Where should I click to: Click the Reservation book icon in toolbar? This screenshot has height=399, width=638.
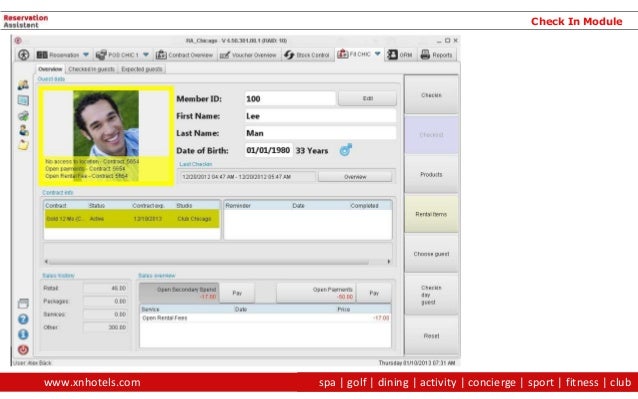[42, 55]
